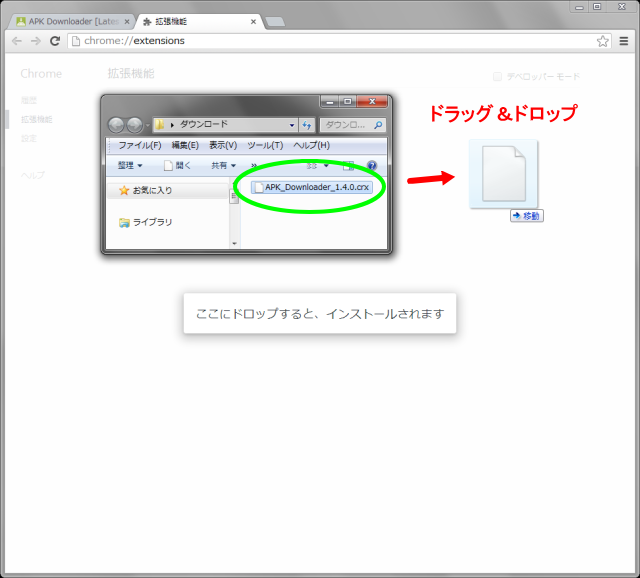Select お気に入り in navigation pane
The width and height of the screenshot is (640, 578).
coord(152,190)
